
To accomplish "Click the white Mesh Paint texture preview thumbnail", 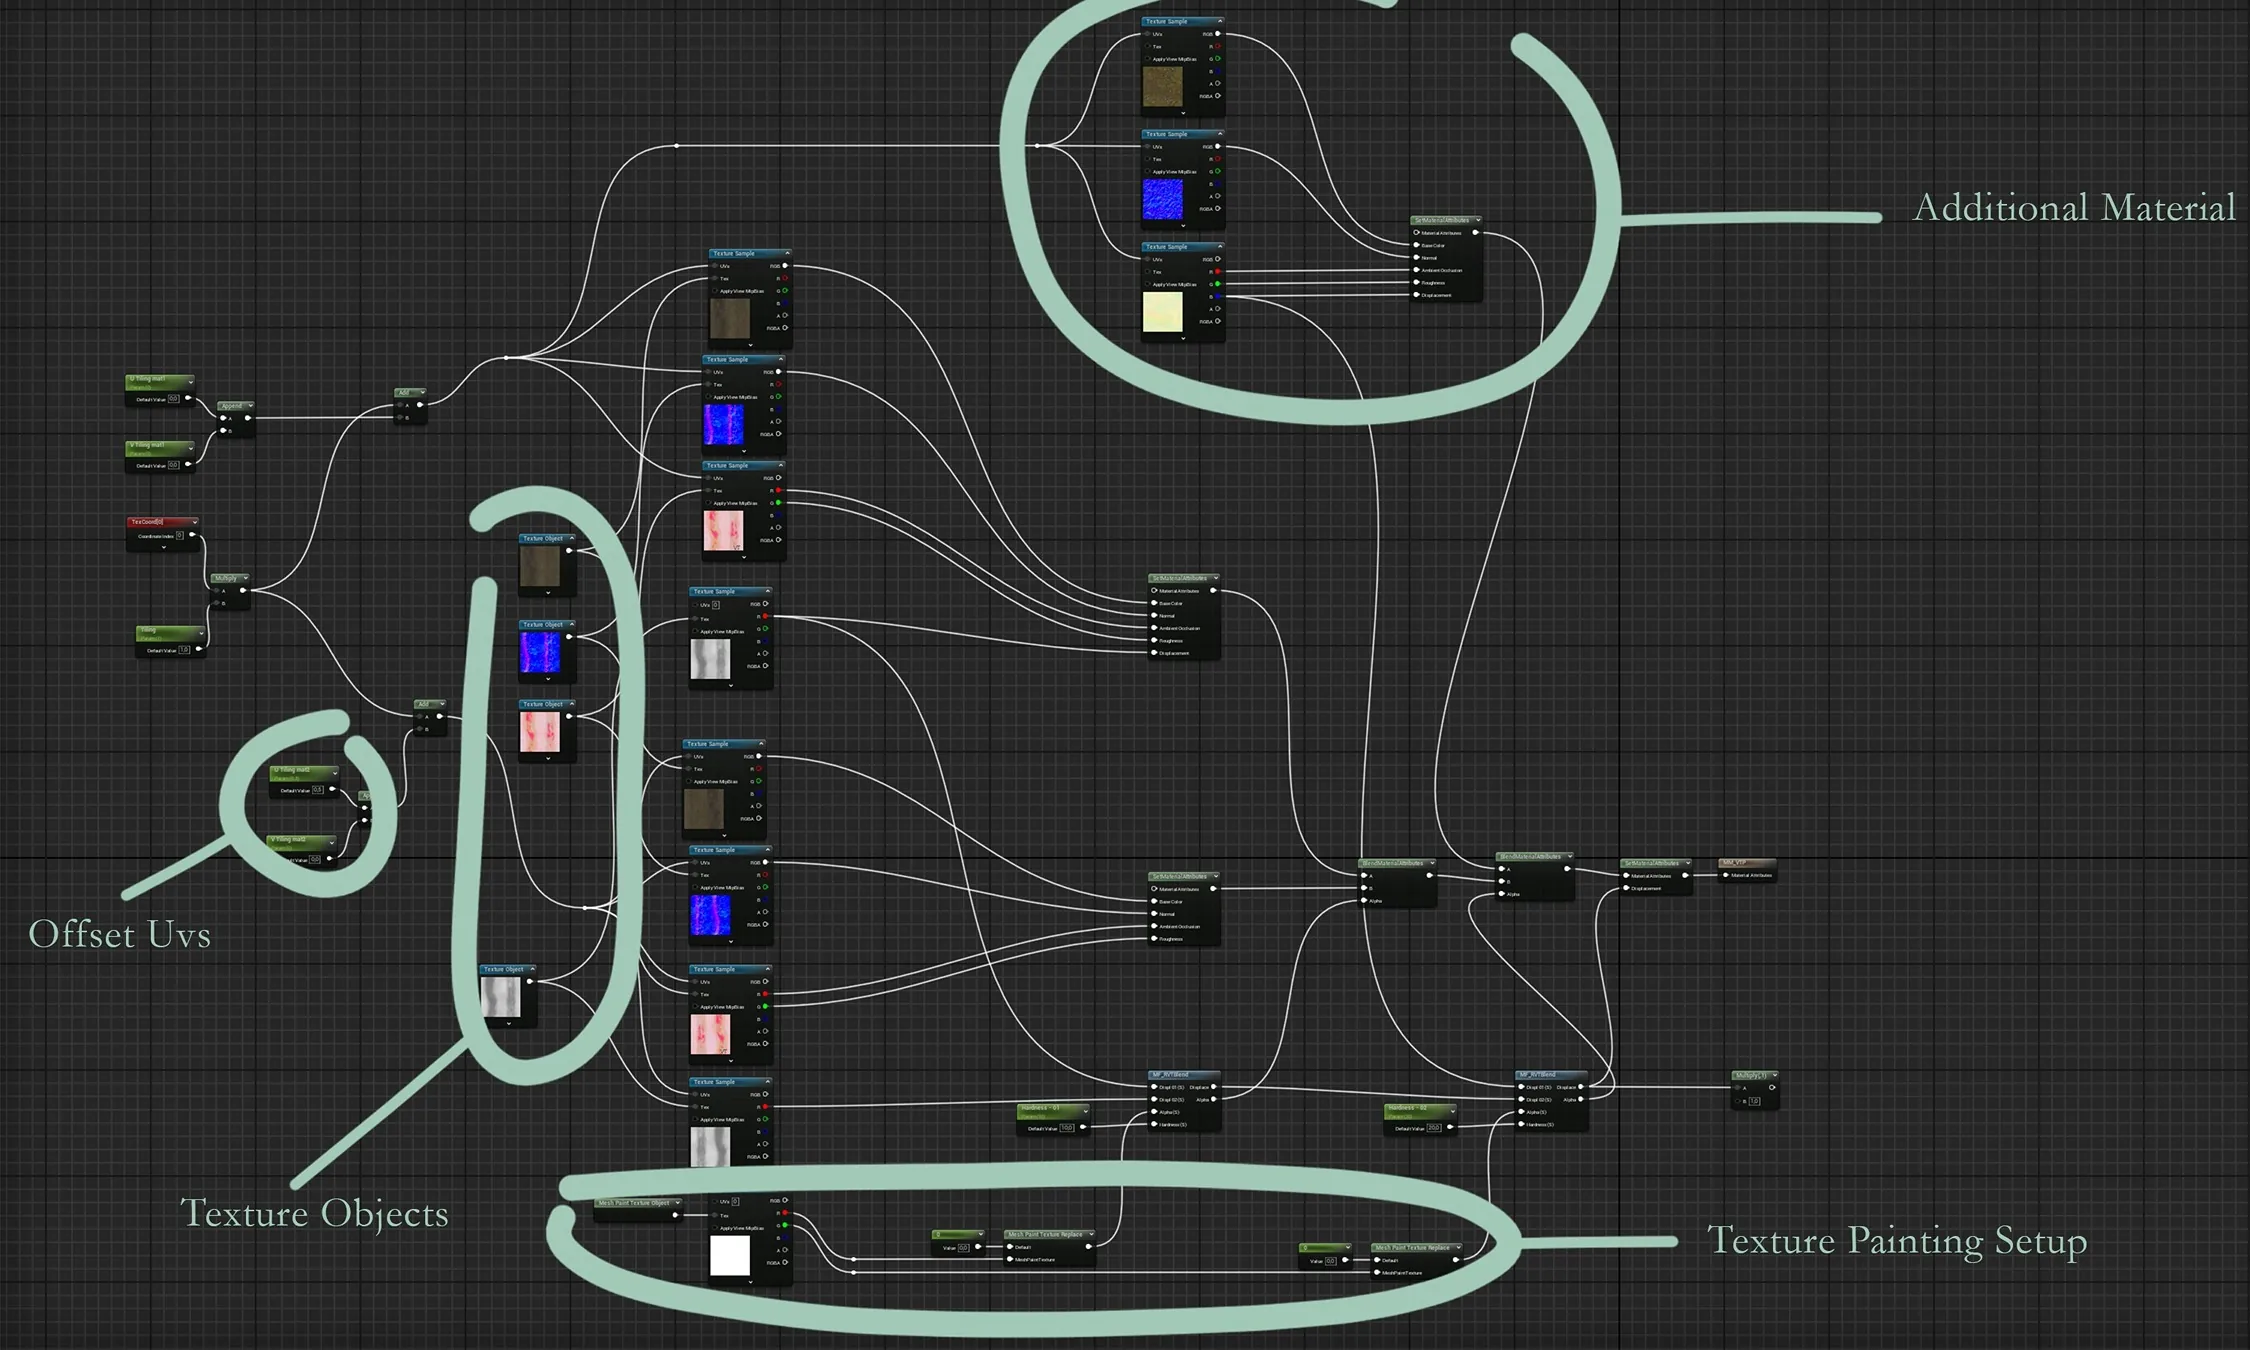I will pos(729,1255).
